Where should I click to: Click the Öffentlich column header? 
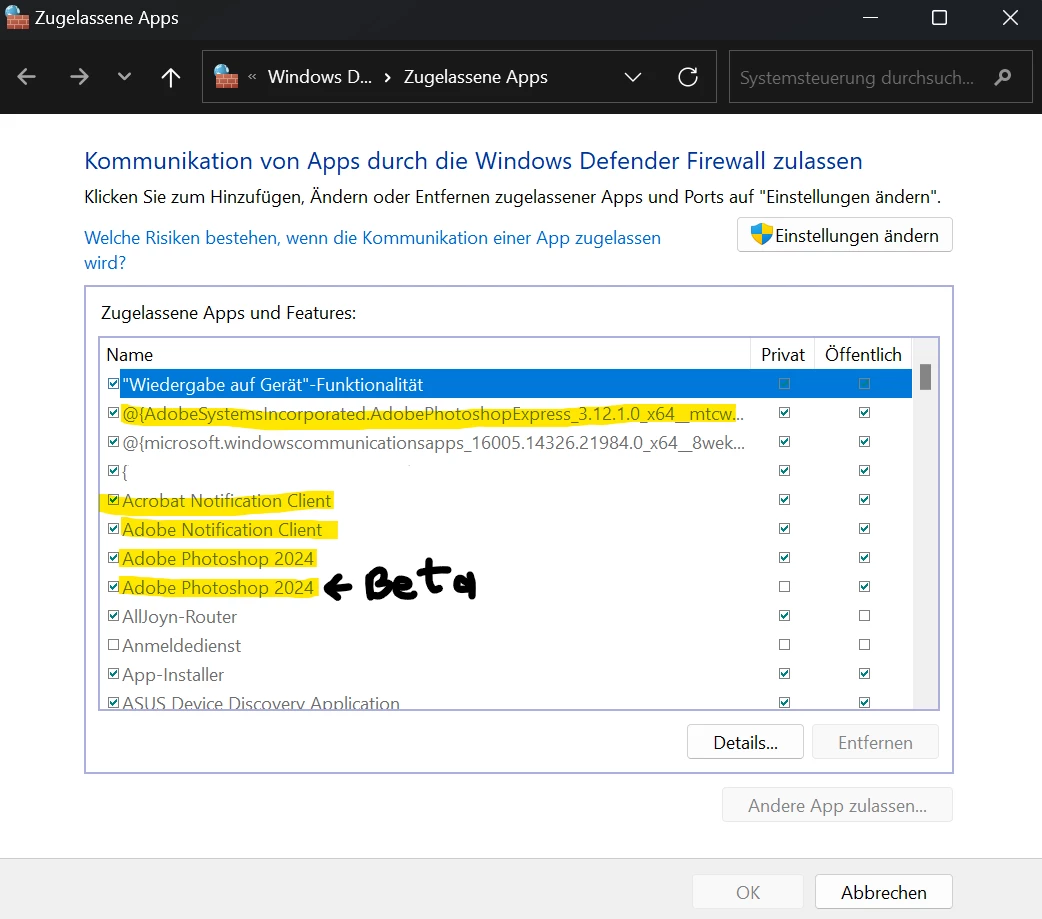click(x=863, y=354)
